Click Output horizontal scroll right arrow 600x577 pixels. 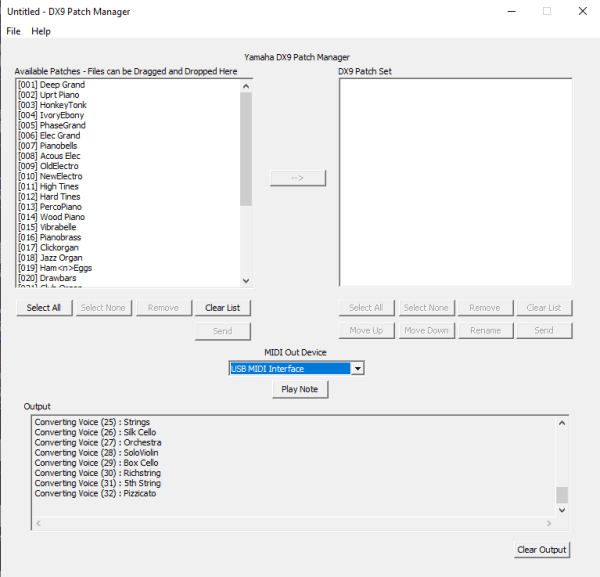pyautogui.click(x=548, y=523)
